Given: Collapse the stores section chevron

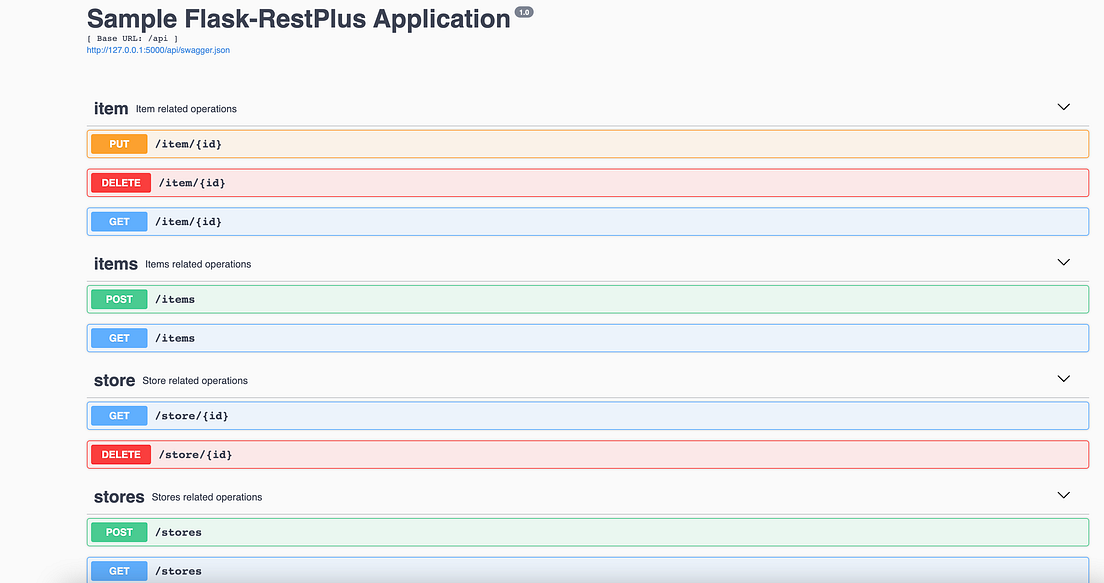Looking at the screenshot, I should pos(1063,495).
